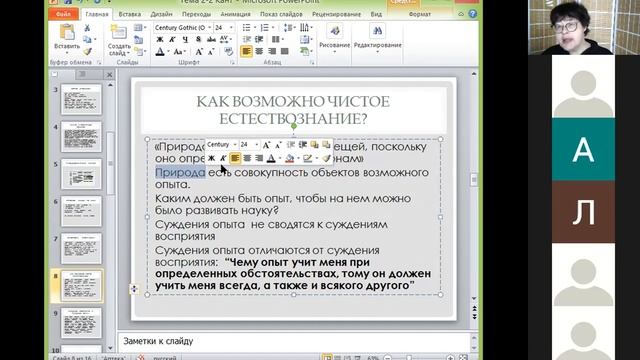Switch to the Анимация ribbon tab
The image size is (640, 360).
236,14
